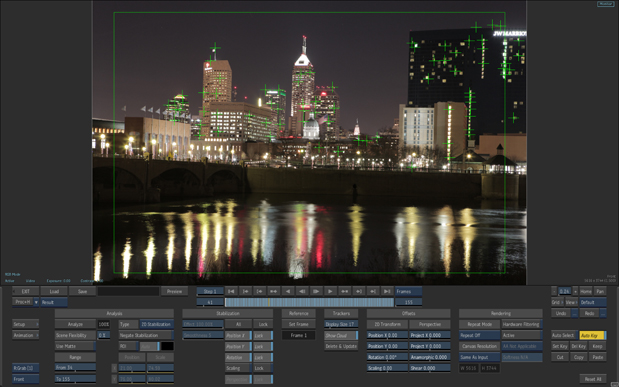
Task: Jump to the first frame of the clip
Action: [x=231, y=291]
